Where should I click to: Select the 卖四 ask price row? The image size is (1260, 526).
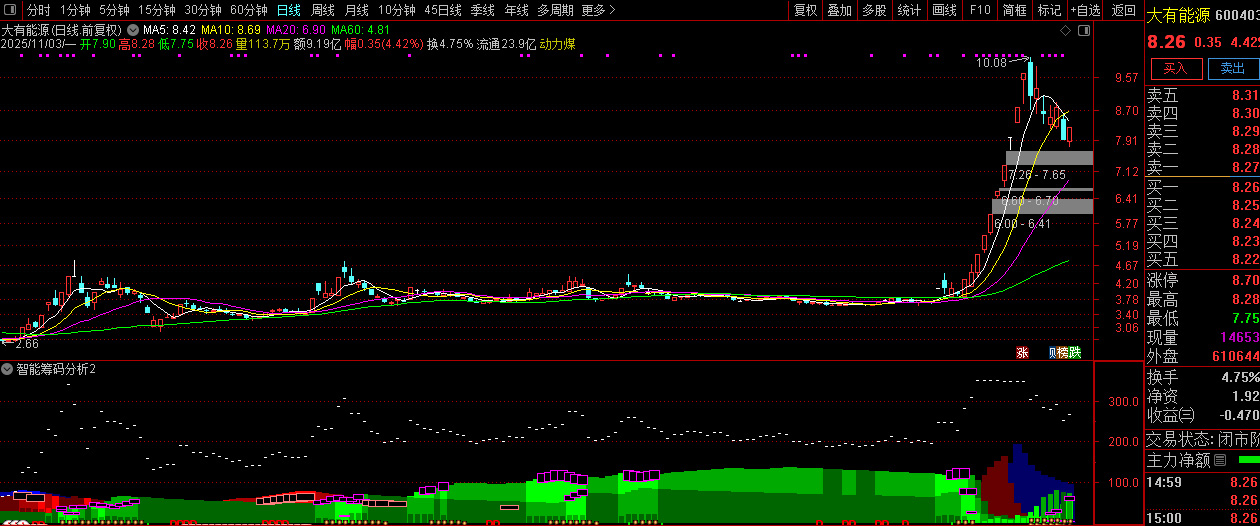1202,113
